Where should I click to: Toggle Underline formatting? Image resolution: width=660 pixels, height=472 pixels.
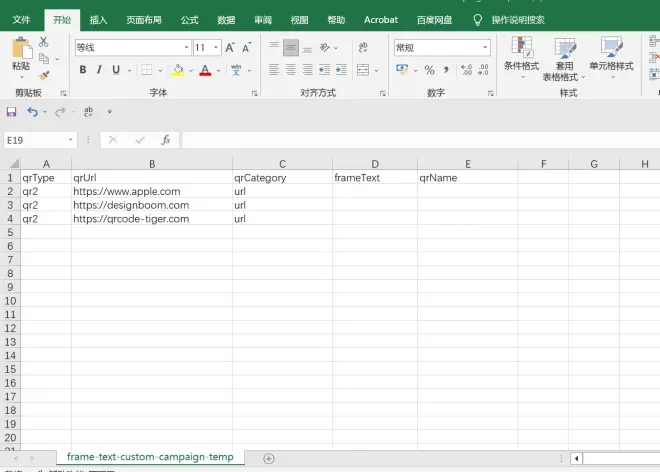(x=116, y=70)
